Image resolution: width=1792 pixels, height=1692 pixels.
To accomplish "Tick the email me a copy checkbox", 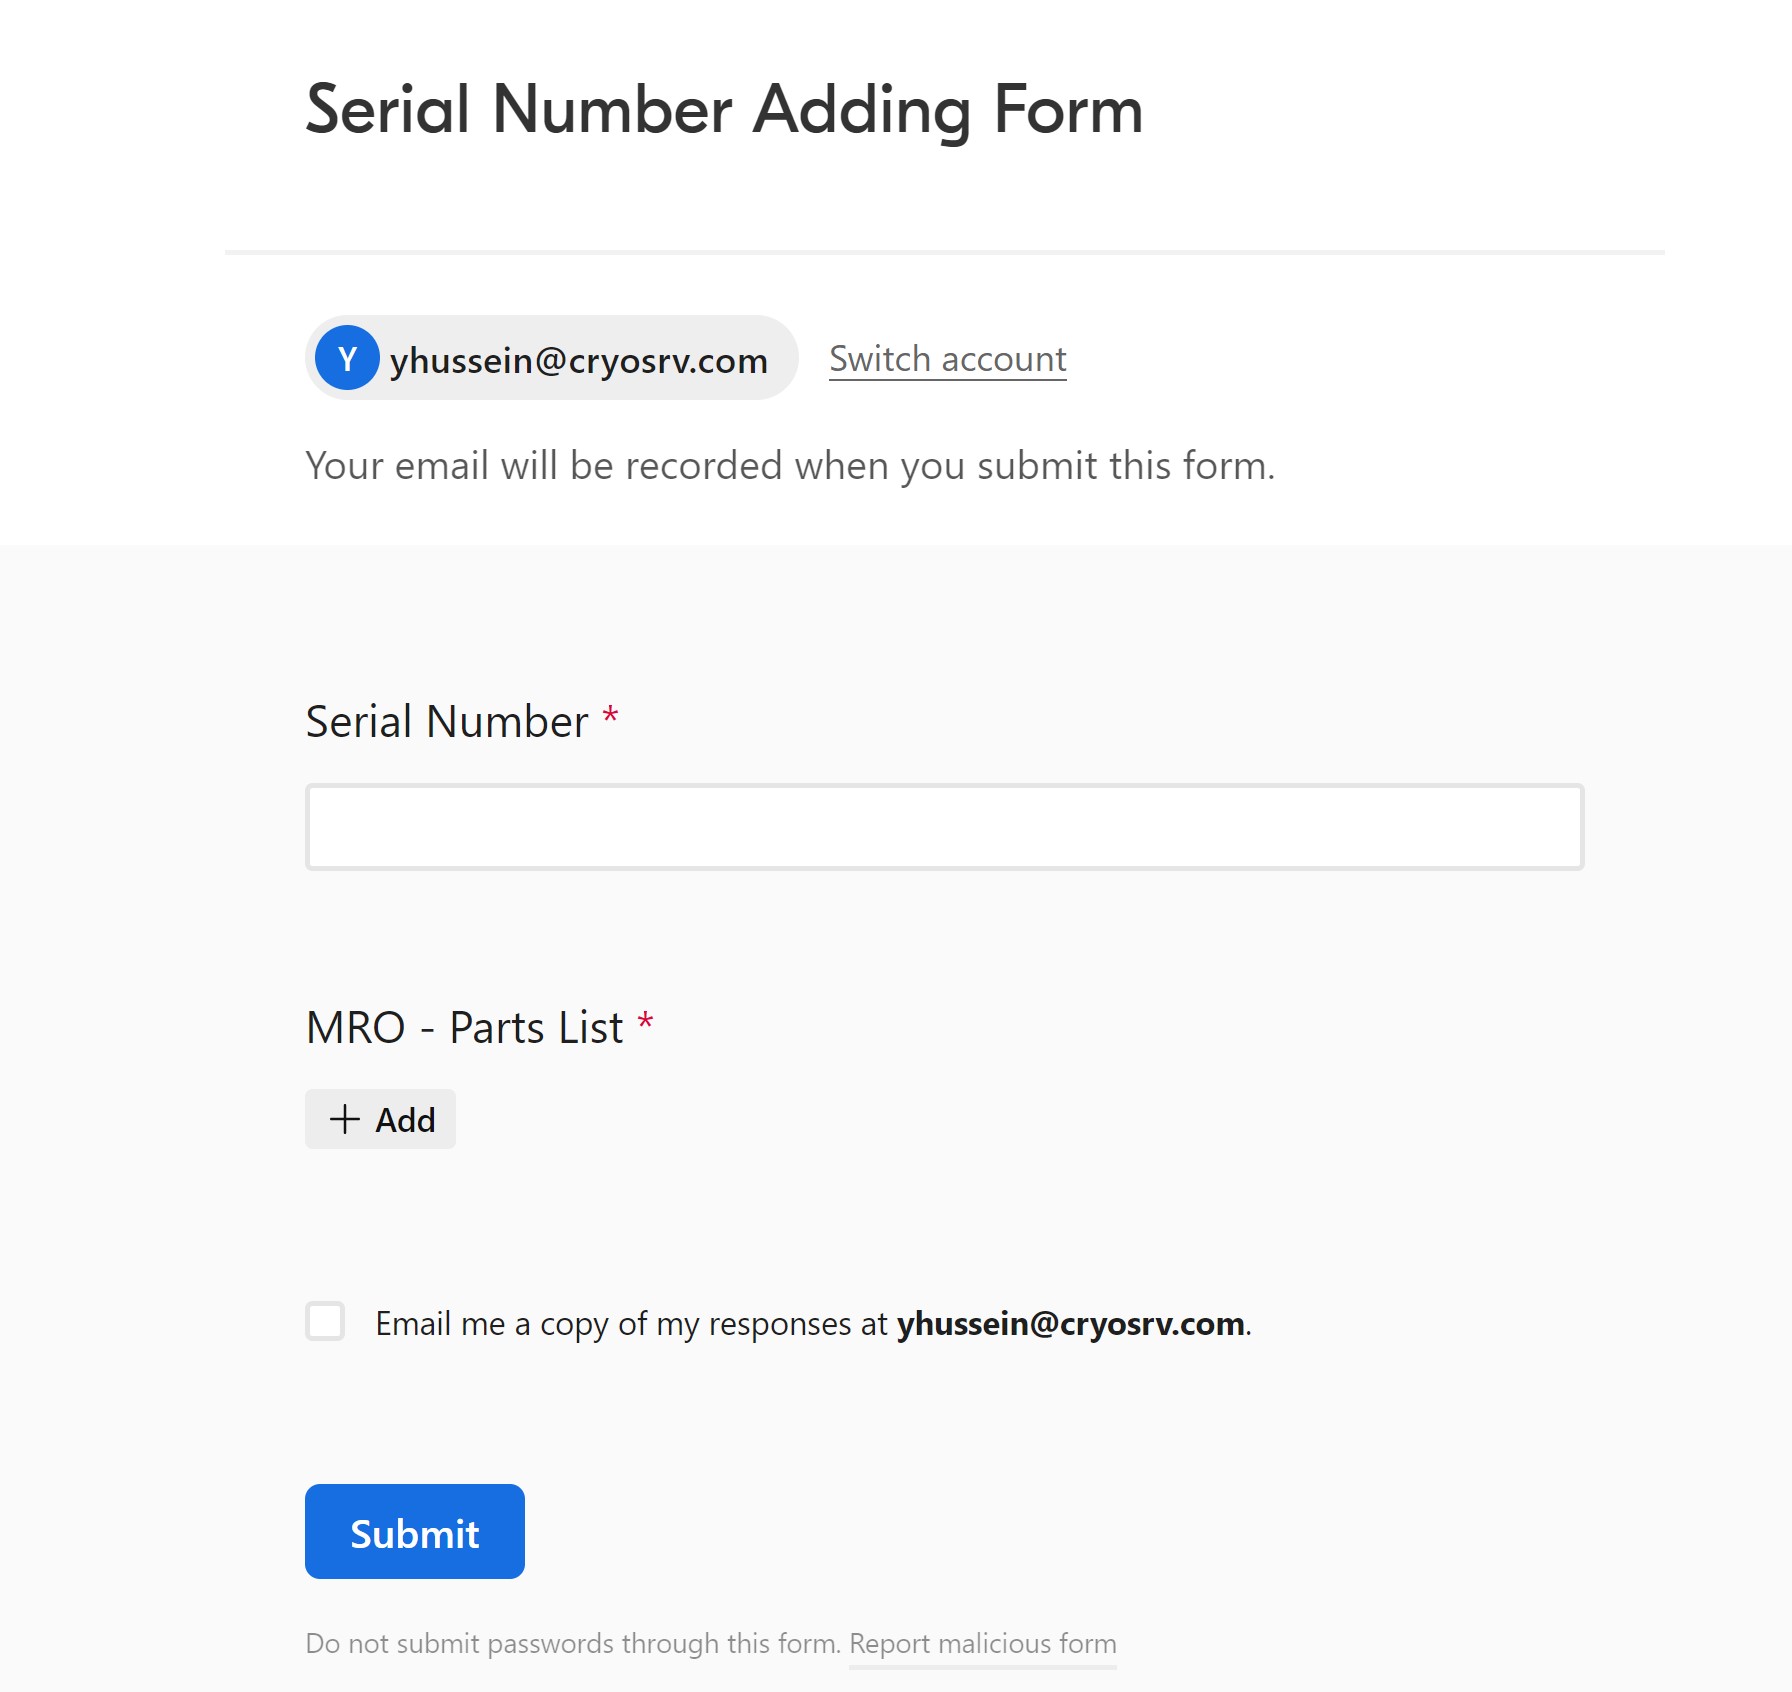I will [325, 1321].
